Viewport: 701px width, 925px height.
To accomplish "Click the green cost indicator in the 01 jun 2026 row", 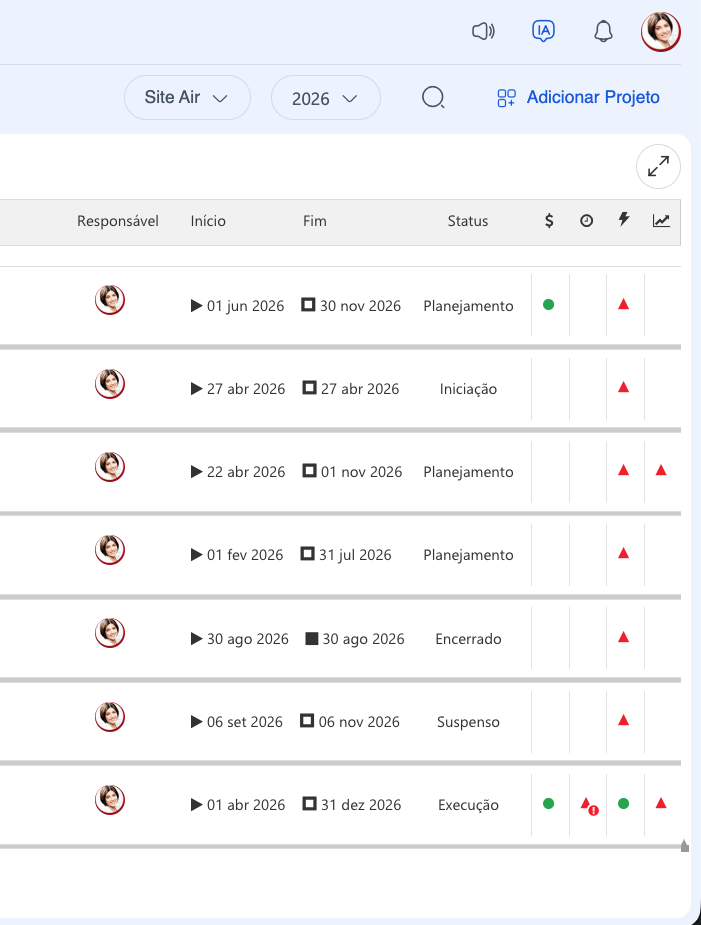I will pyautogui.click(x=548, y=304).
